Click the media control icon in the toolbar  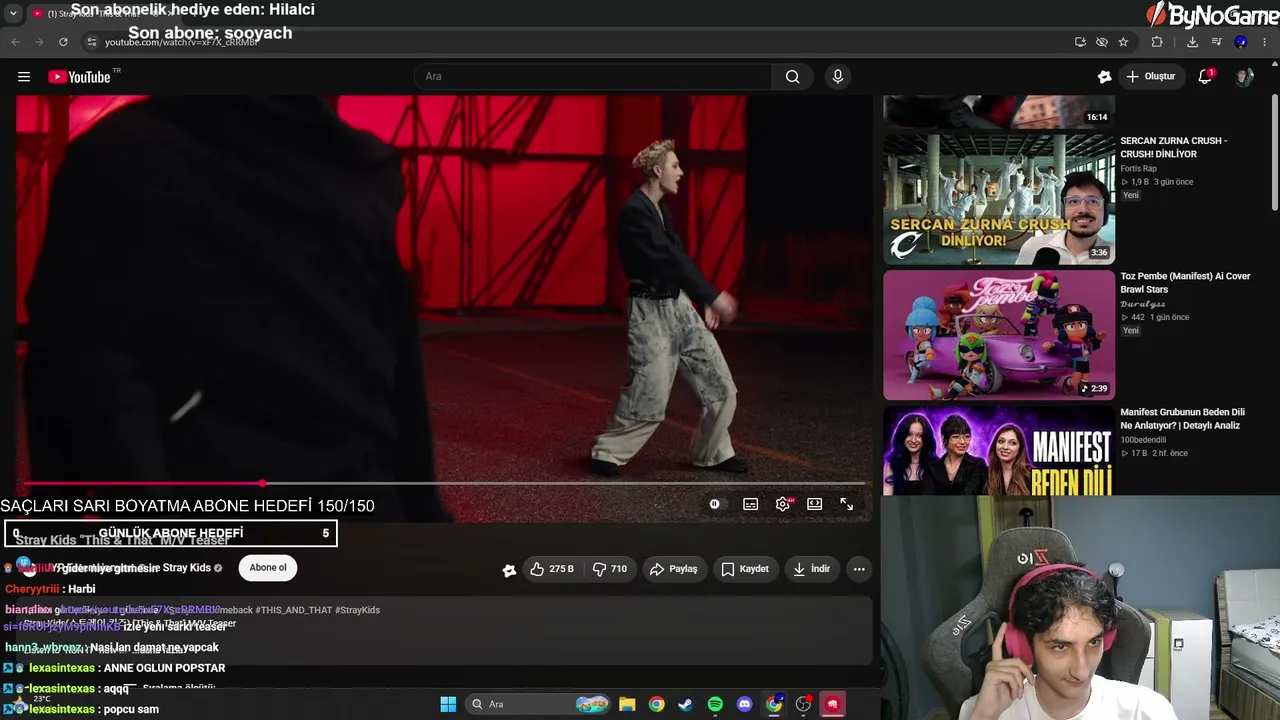pos(1216,42)
